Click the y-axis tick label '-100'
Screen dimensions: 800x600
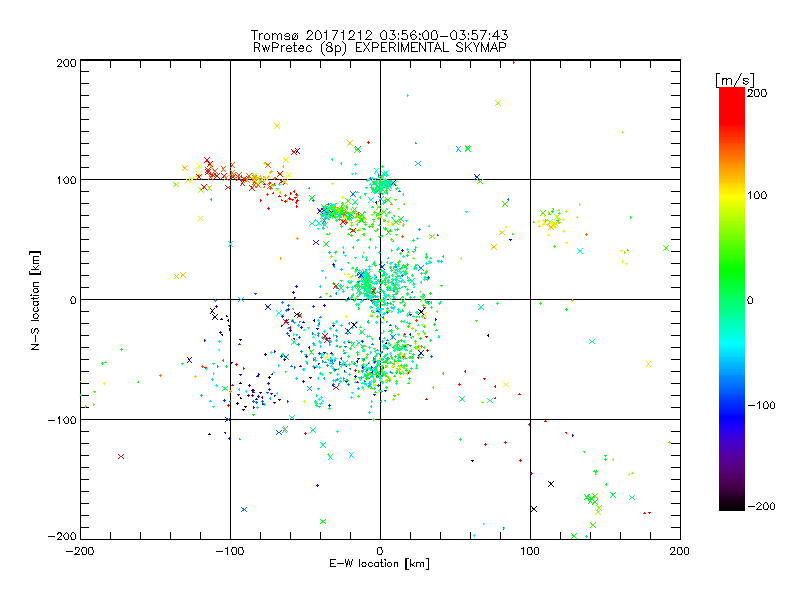62,420
